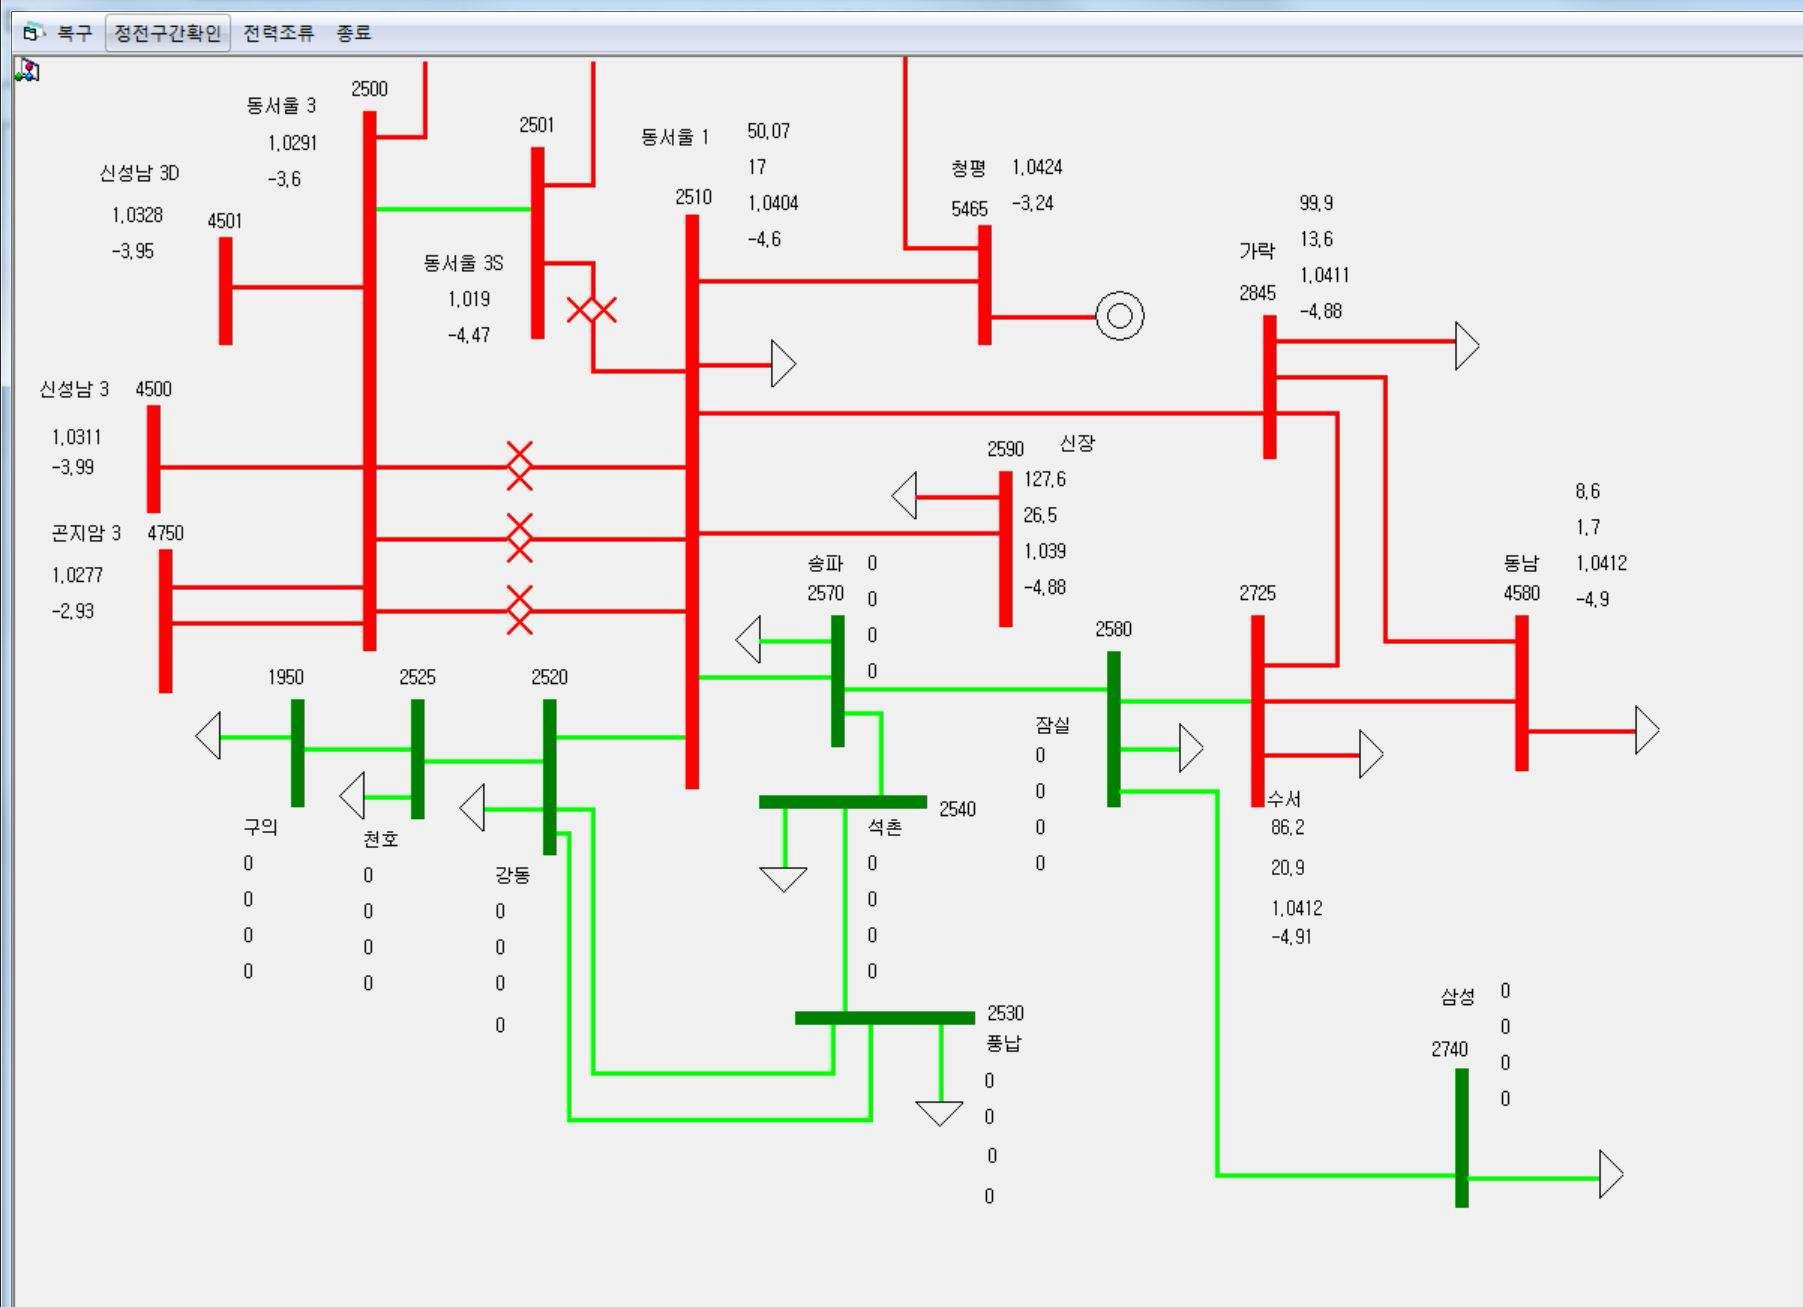Click the 종료 menu item
Viewport: 1803px width, 1307px height.
tap(354, 33)
